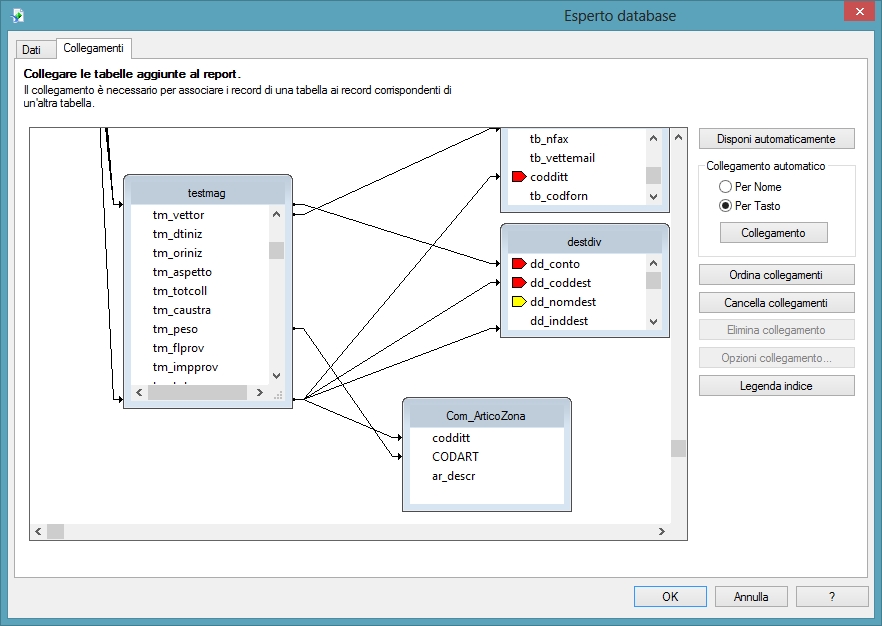The width and height of the screenshot is (882, 626).
Task: Click the Esperto database title bar icon
Action: pyautogui.click(x=17, y=15)
